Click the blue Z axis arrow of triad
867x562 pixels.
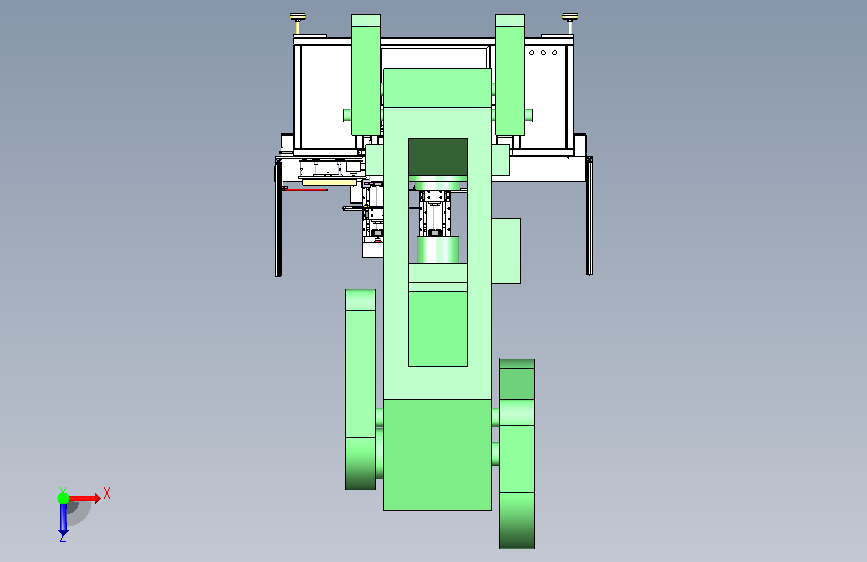63,519
